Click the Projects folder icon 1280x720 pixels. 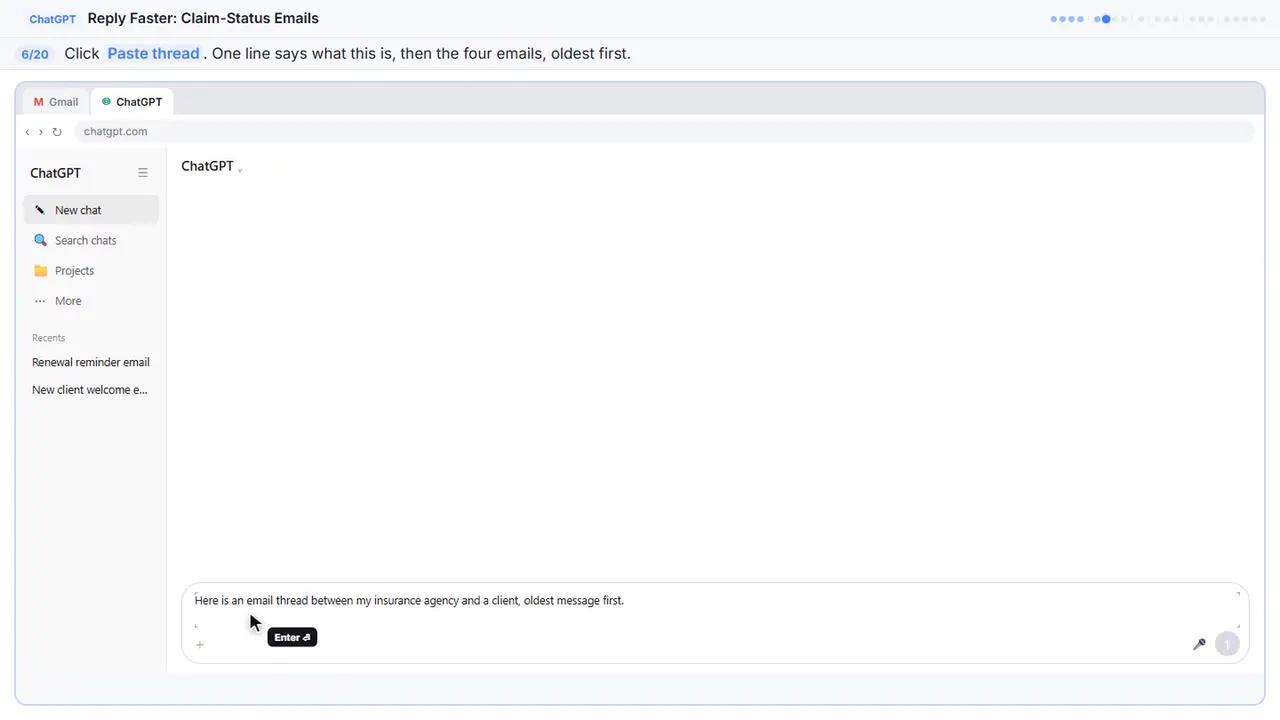(40, 271)
